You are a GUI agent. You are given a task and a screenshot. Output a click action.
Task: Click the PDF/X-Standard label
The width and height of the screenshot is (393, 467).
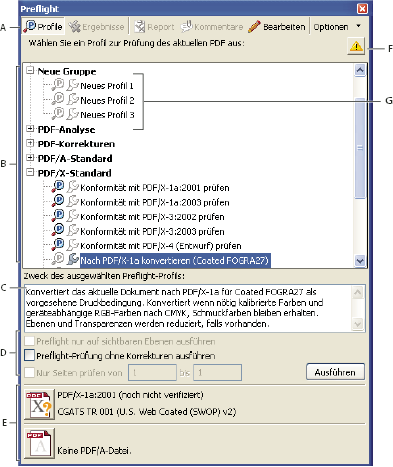[75, 173]
